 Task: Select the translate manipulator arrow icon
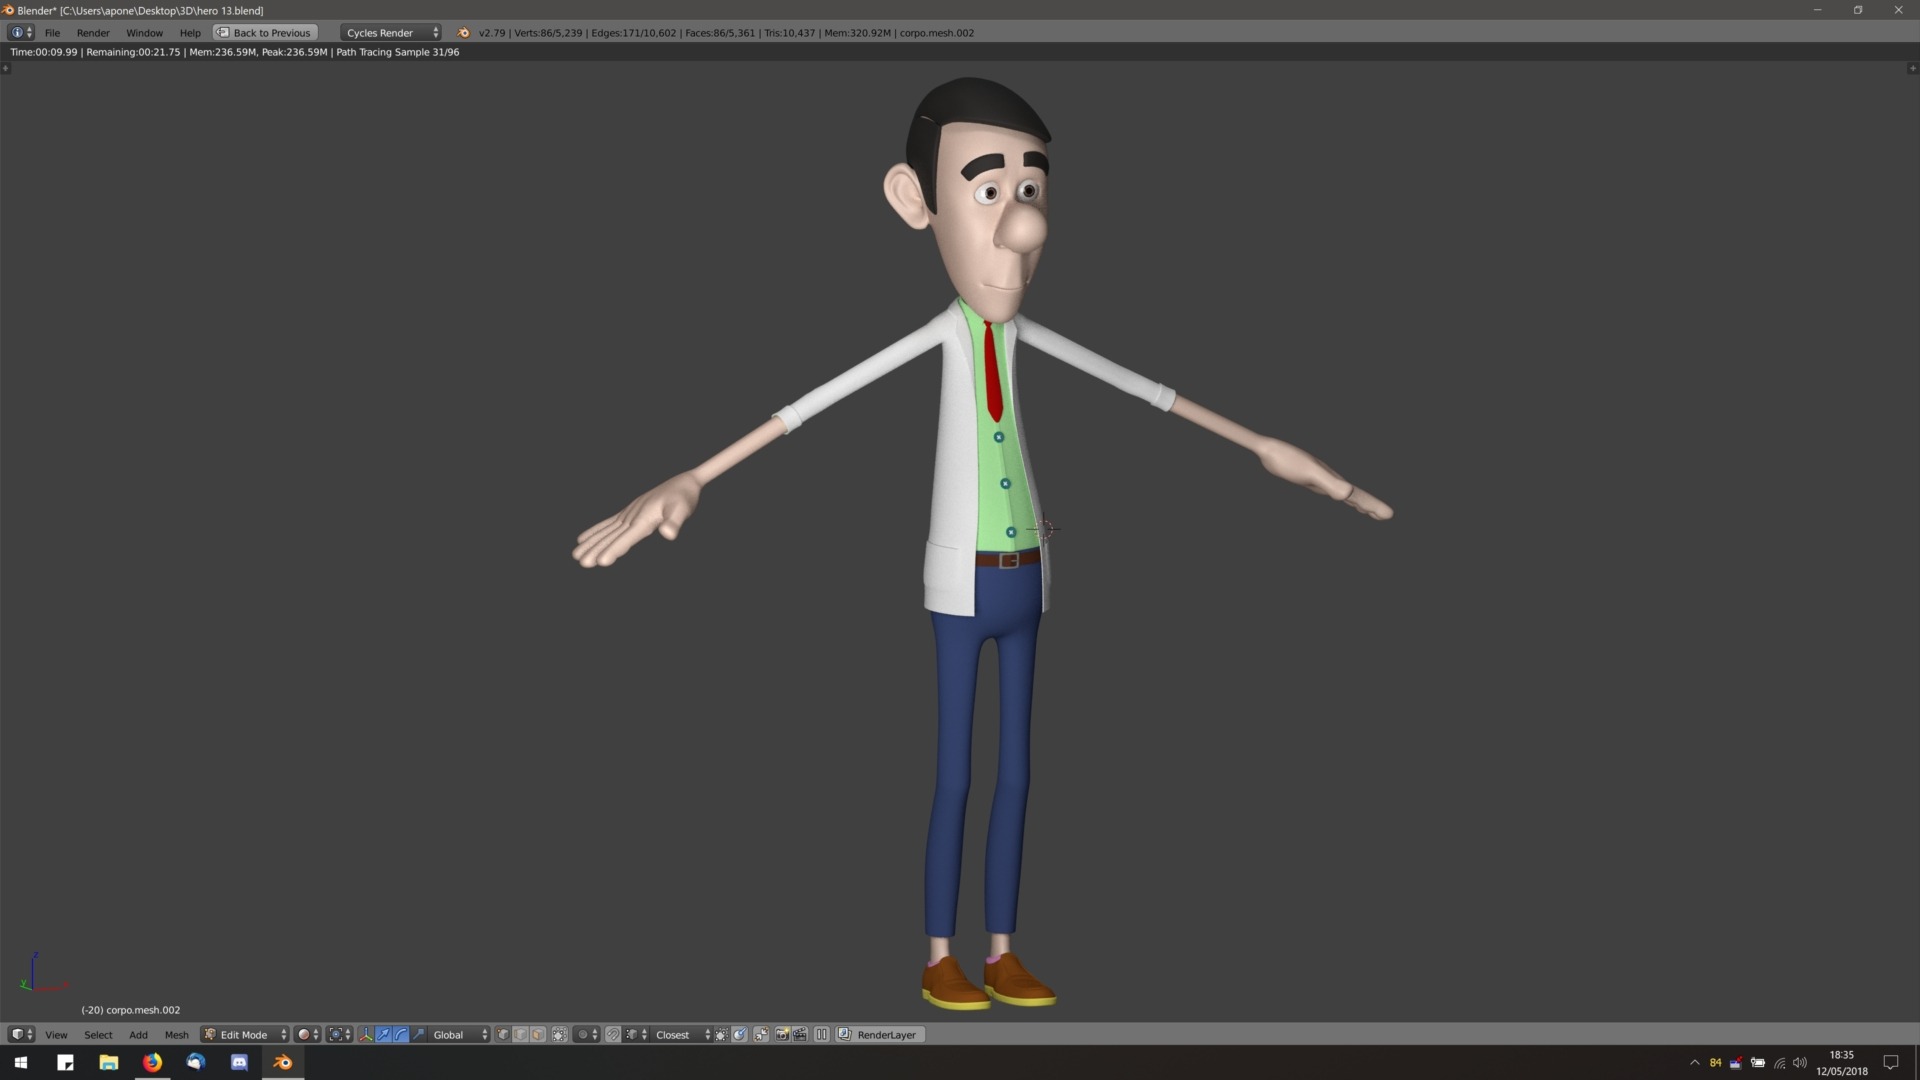383,1035
